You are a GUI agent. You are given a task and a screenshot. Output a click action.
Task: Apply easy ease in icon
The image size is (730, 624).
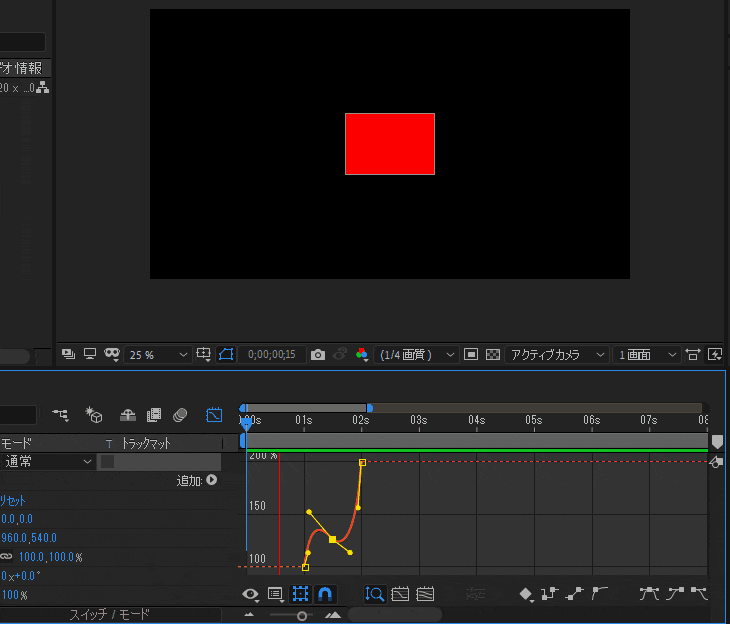(x=675, y=593)
